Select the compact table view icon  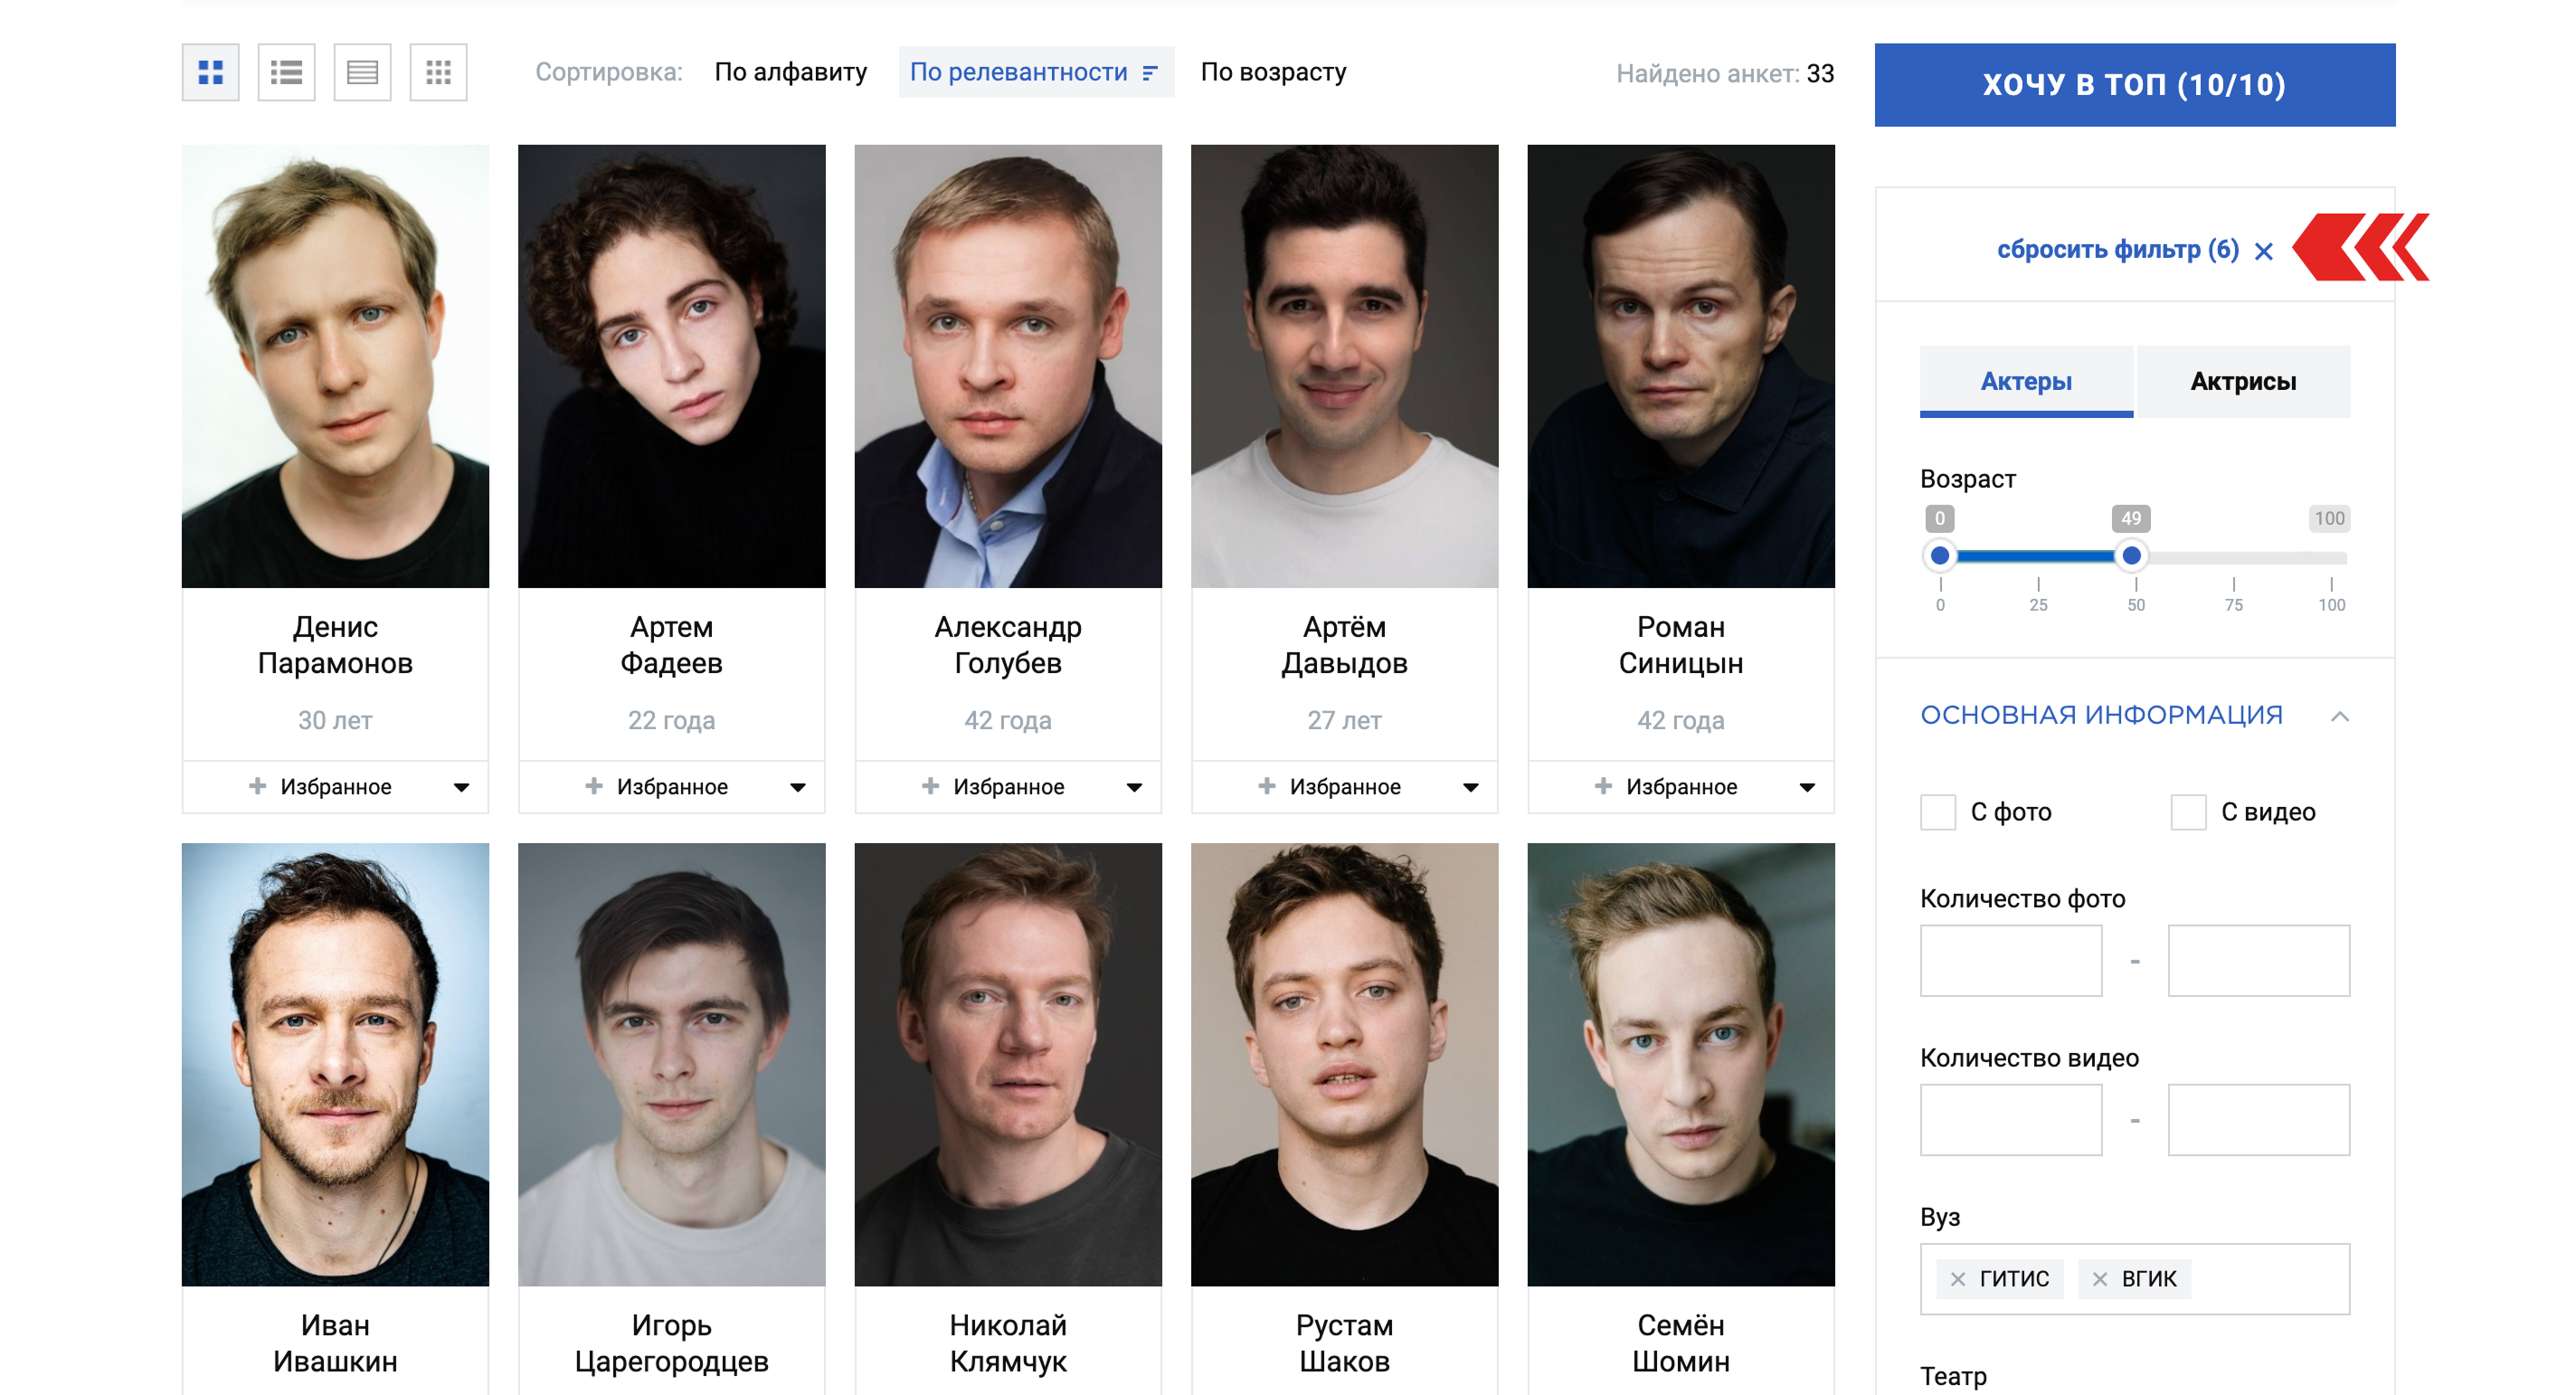coord(362,72)
